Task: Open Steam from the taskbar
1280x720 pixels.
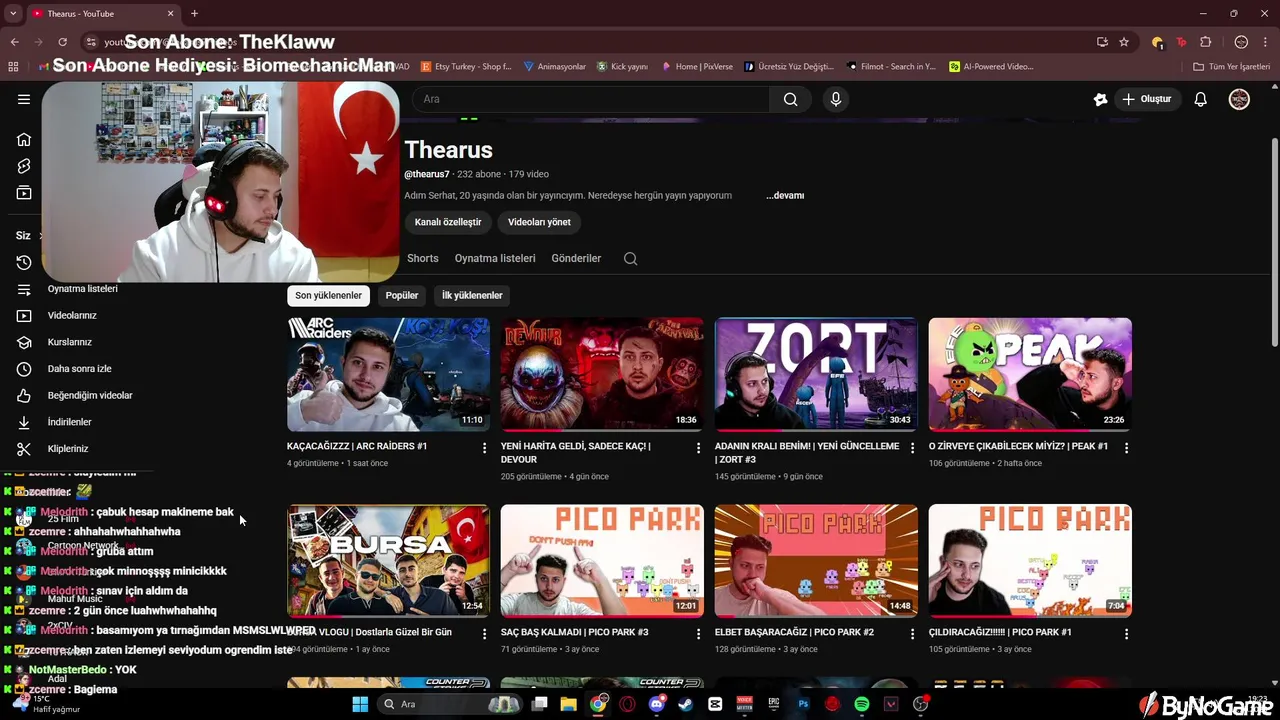Action: [x=685, y=704]
